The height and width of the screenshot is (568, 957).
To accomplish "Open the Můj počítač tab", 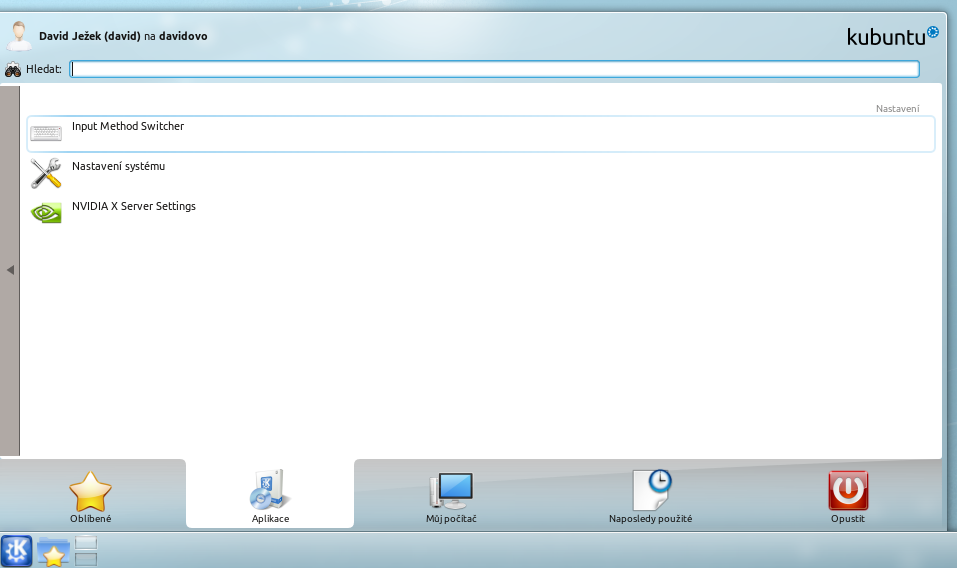I will [x=451, y=495].
